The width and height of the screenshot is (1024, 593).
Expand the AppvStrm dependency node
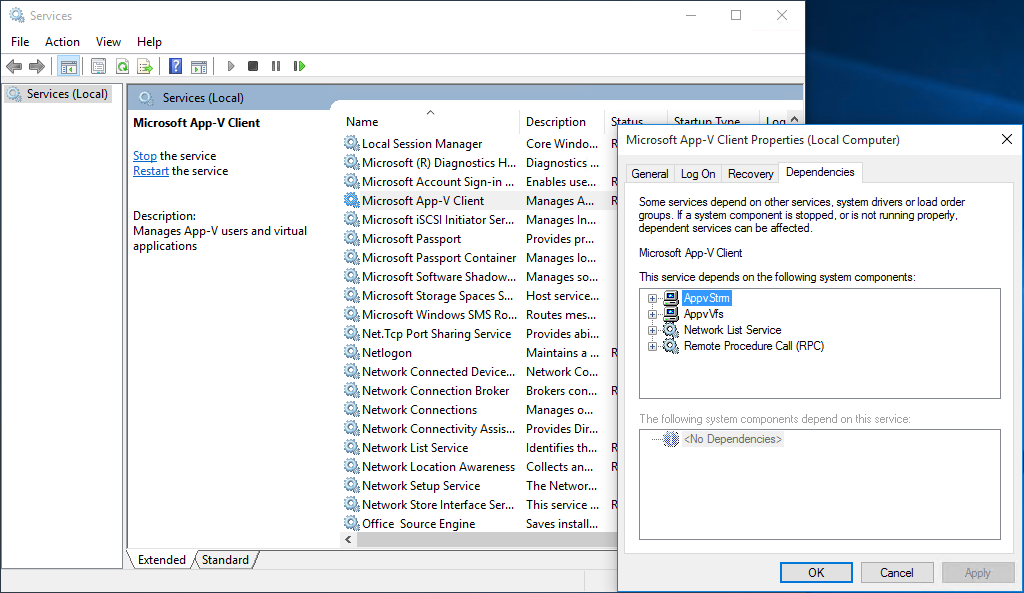(652, 298)
